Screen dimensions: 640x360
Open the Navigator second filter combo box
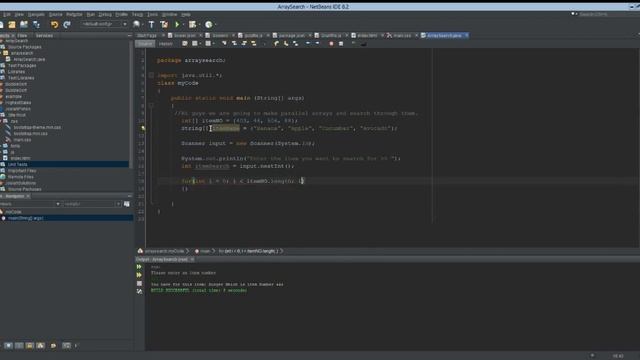click(x=92, y=204)
